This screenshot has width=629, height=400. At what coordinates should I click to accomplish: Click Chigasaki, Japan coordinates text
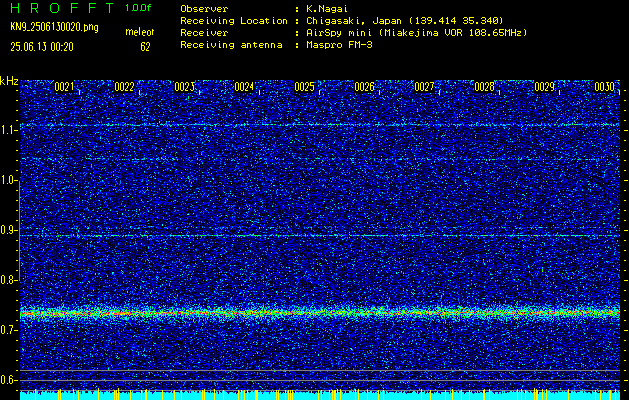404,20
